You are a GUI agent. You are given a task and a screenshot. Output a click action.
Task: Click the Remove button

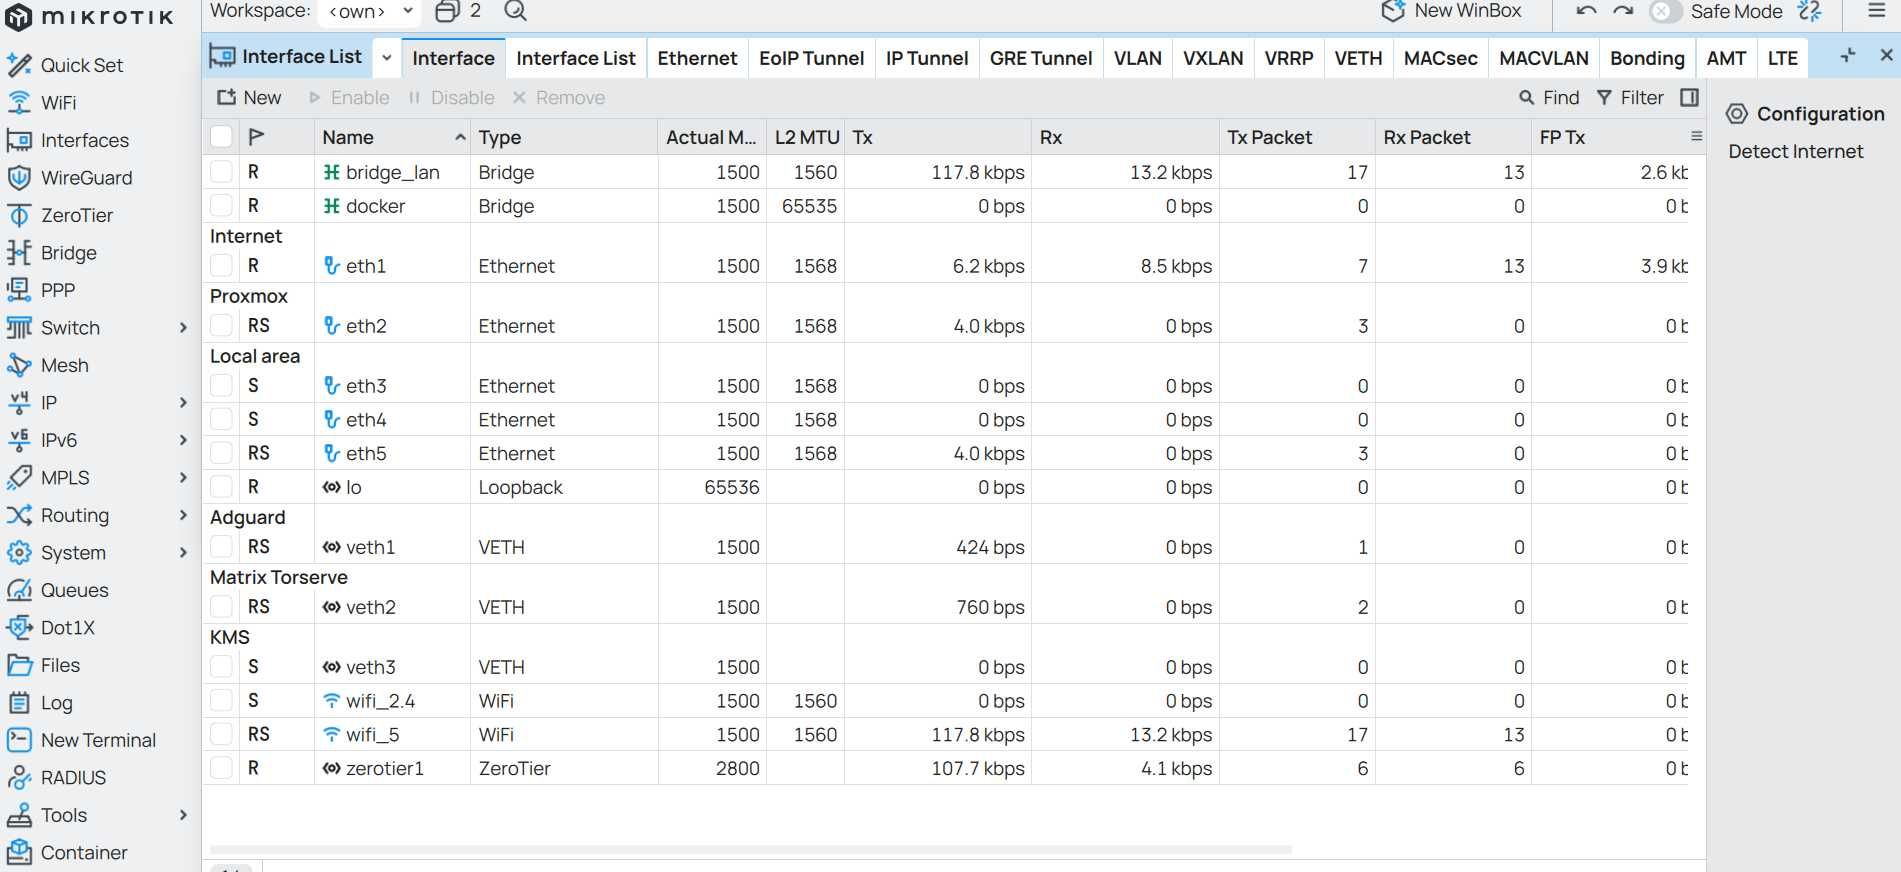(x=559, y=97)
